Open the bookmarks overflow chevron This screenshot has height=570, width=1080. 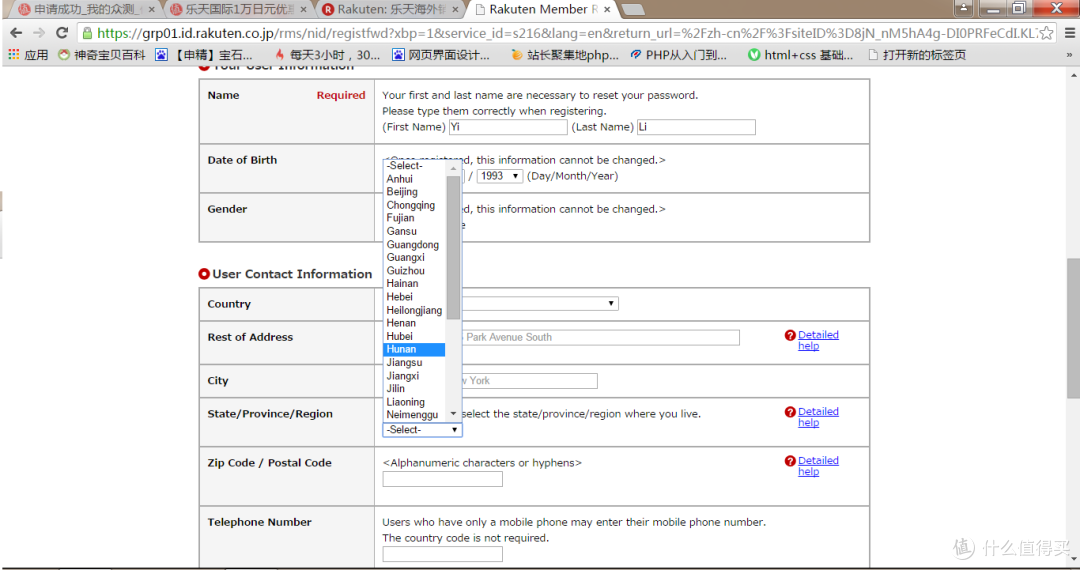1069,54
